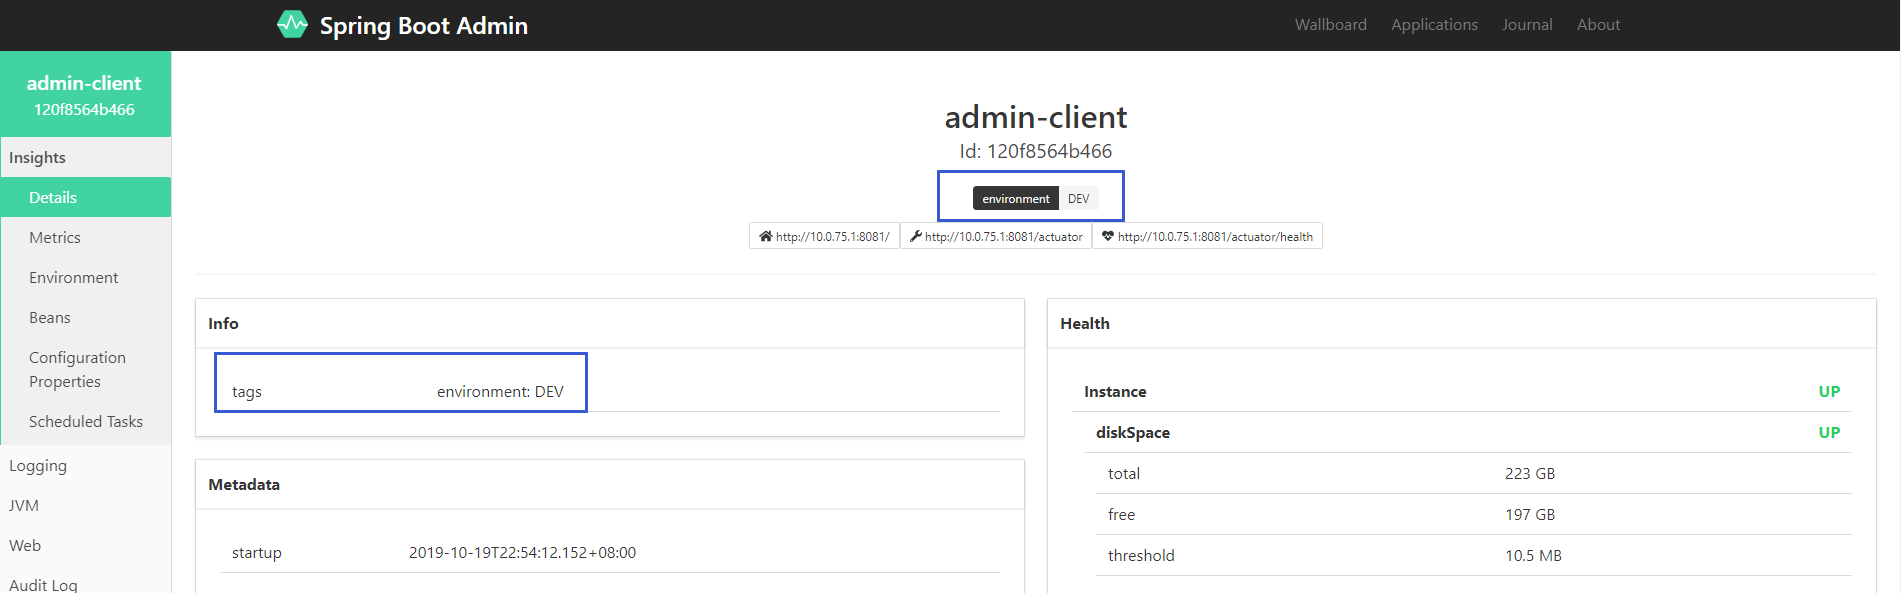Viewport: 1901px width, 593px height.
Task: Click the tags row label
Action: (x=247, y=391)
